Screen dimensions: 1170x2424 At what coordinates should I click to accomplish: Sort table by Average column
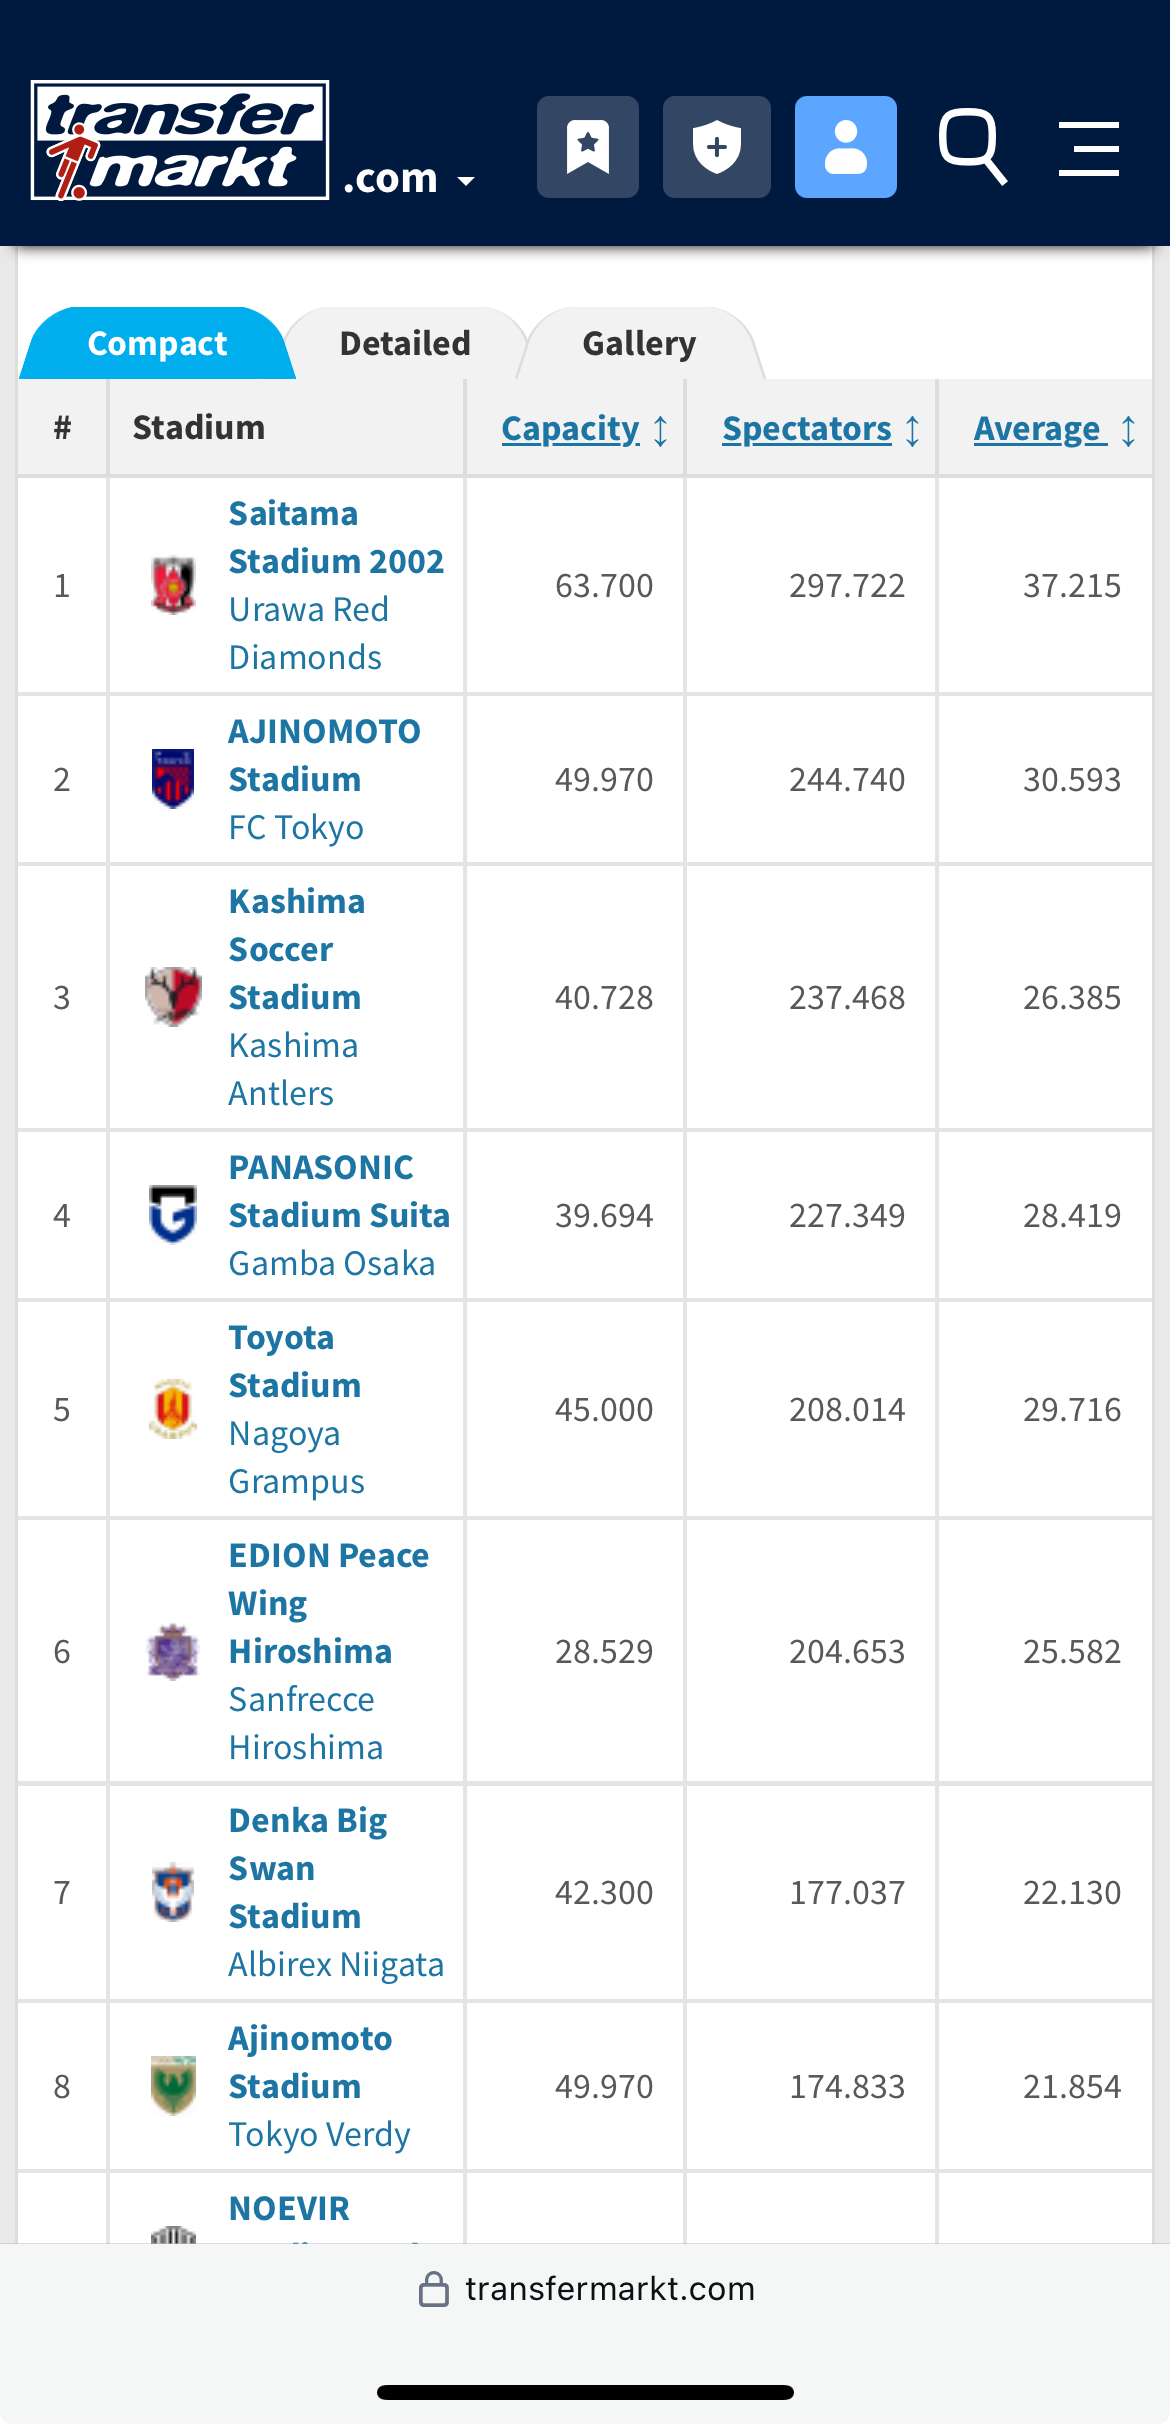1055,429
